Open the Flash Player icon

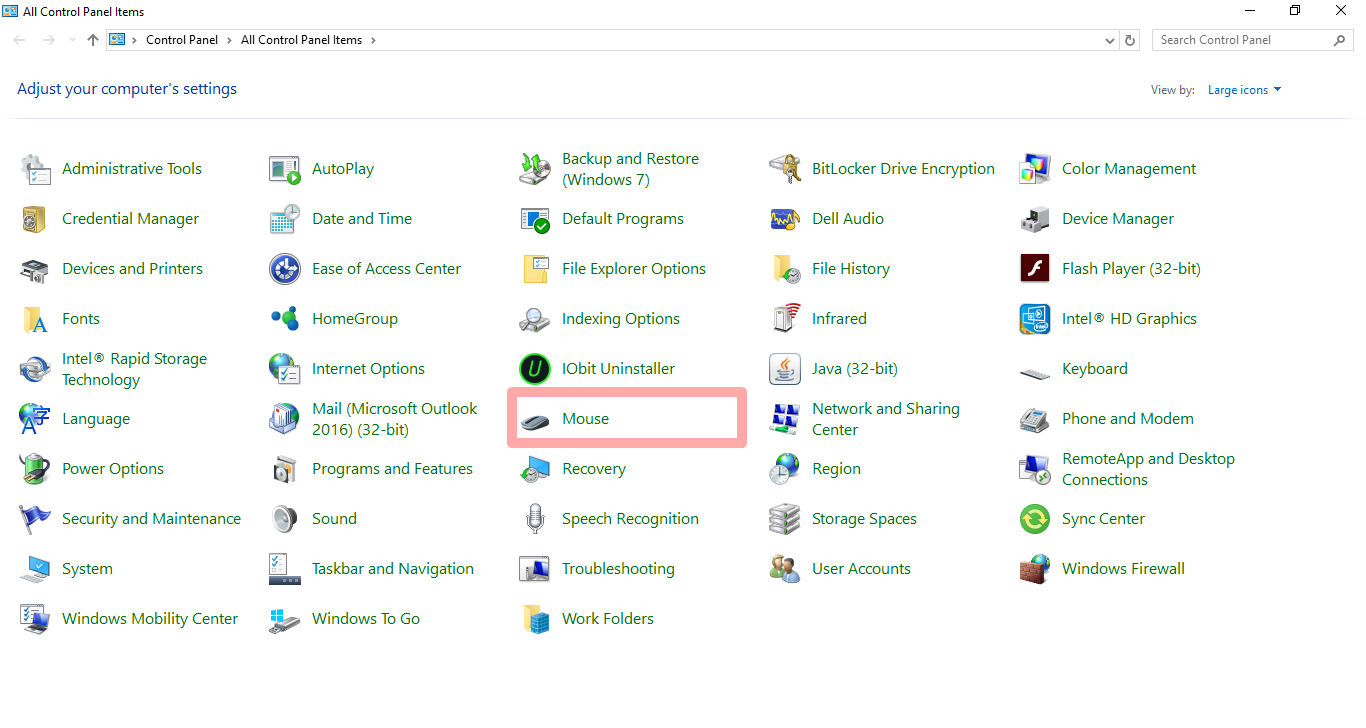click(x=1035, y=269)
